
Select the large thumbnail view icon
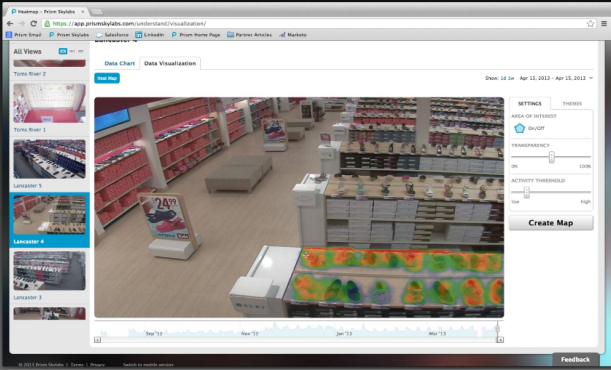(x=63, y=51)
